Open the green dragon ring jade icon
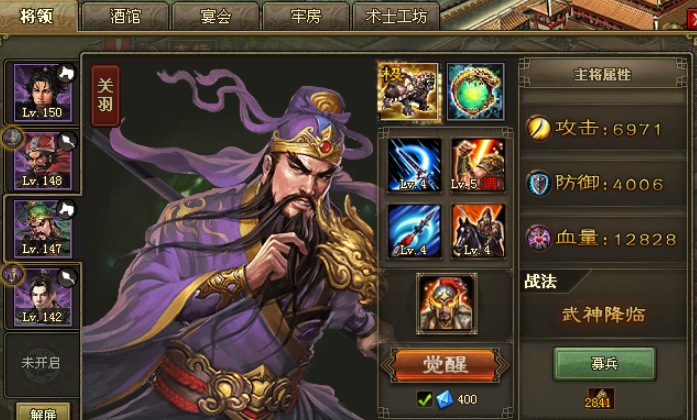 476,92
